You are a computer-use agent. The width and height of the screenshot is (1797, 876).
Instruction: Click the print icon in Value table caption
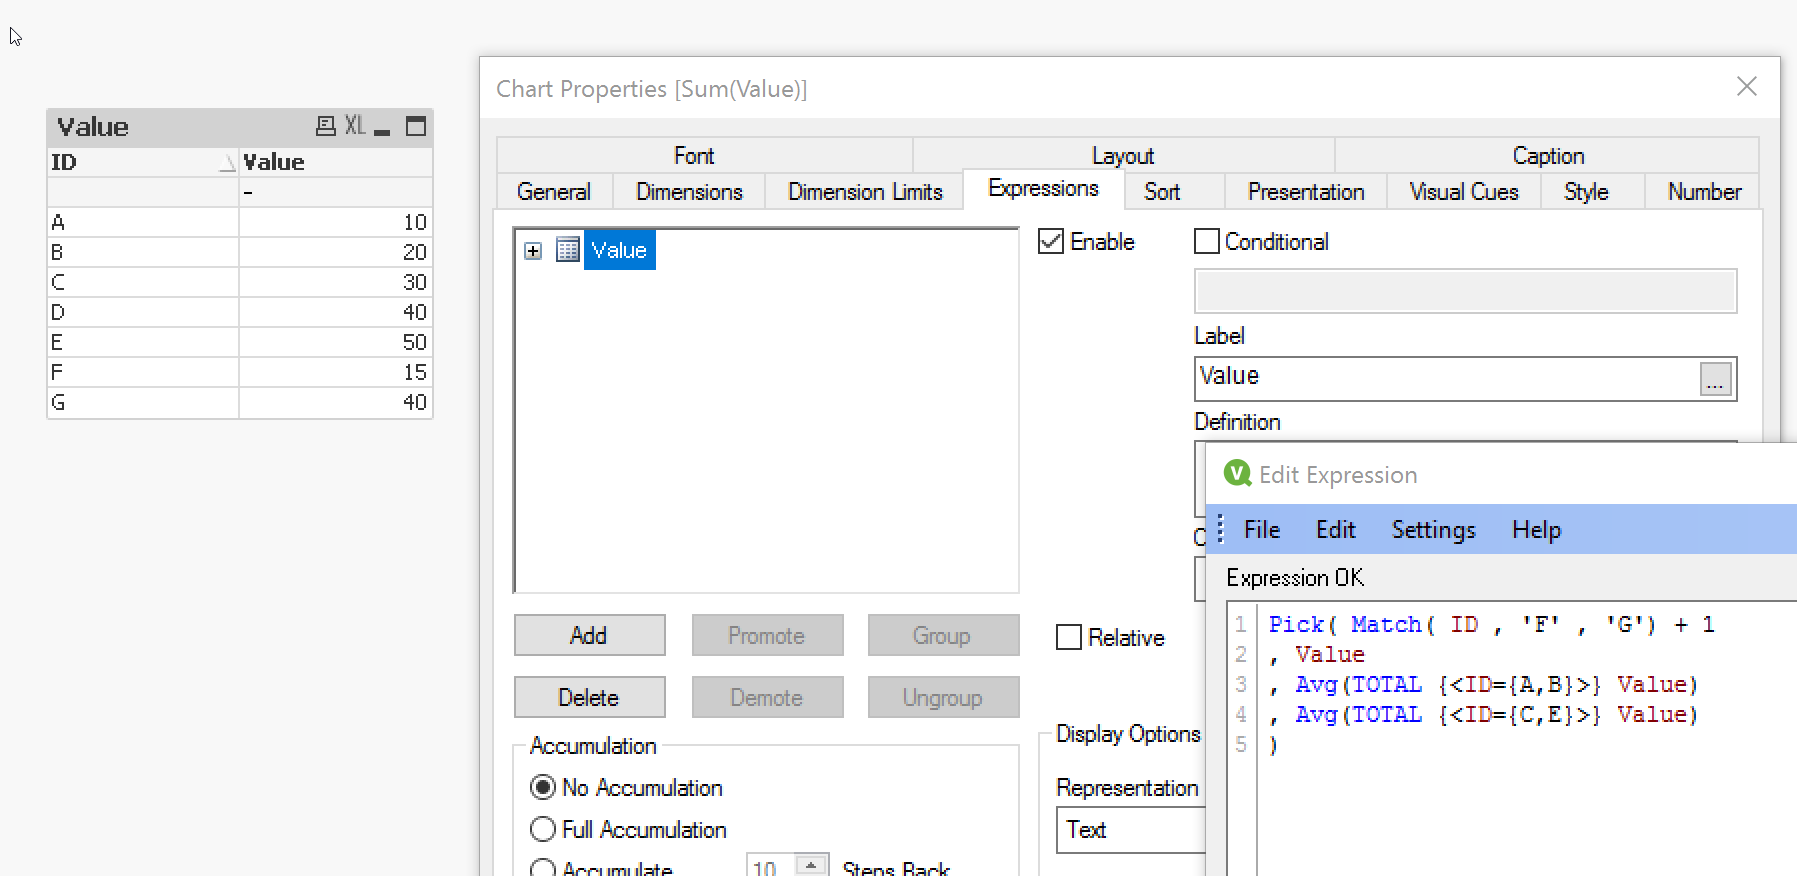[325, 126]
